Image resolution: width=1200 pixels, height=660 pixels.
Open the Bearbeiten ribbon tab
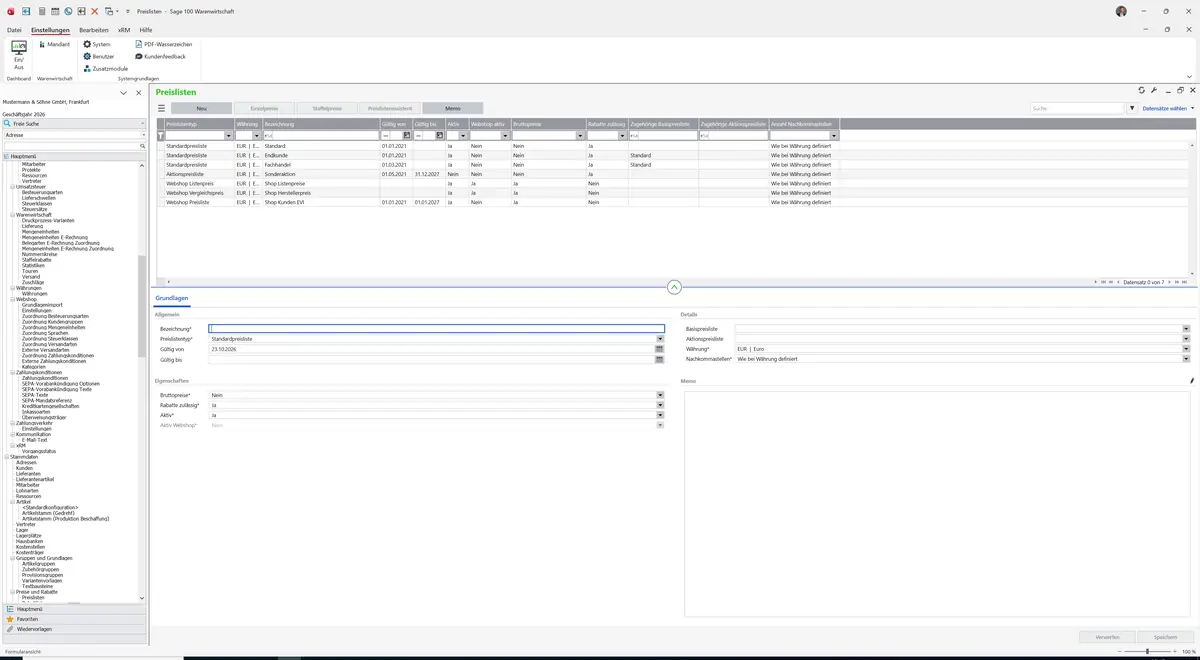pyautogui.click(x=94, y=30)
